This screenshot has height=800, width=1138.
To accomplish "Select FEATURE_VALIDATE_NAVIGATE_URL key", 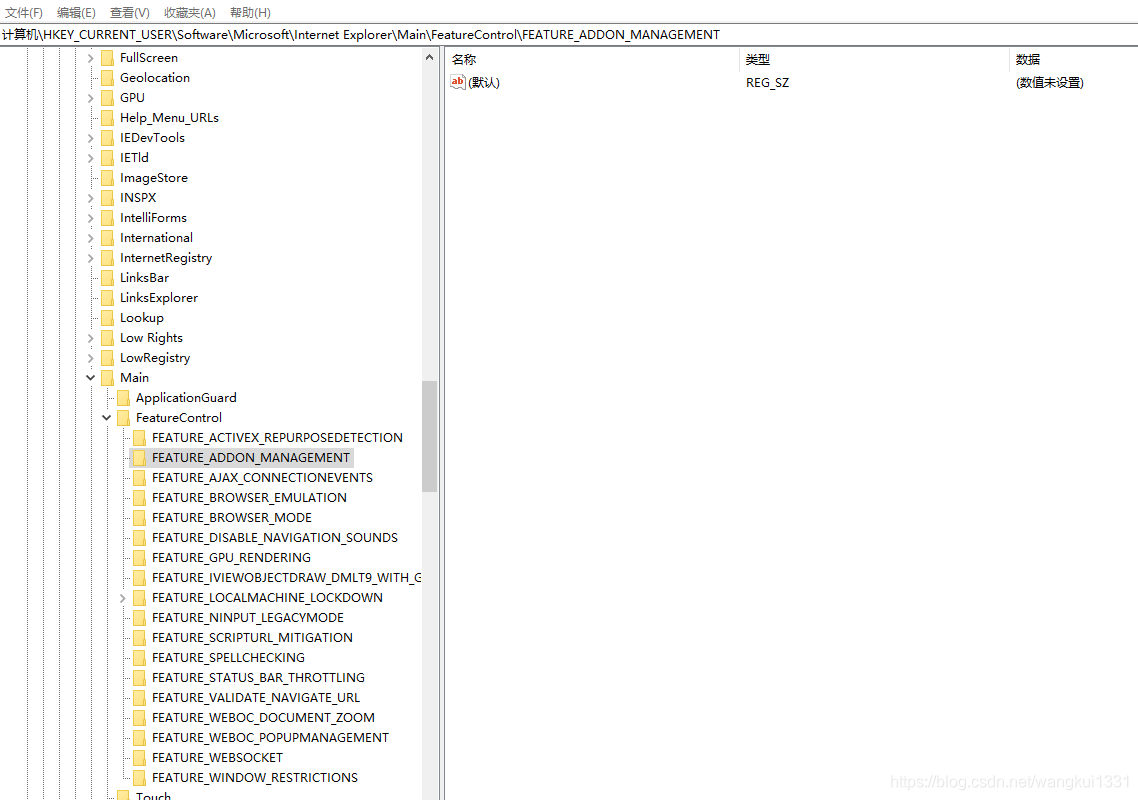I will tap(255, 698).
